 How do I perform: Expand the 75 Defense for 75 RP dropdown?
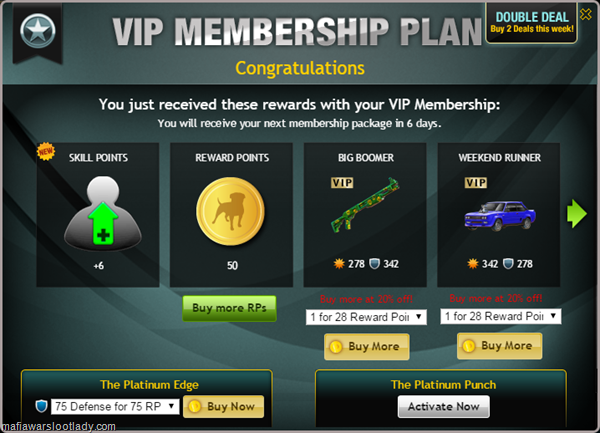[x=115, y=406]
